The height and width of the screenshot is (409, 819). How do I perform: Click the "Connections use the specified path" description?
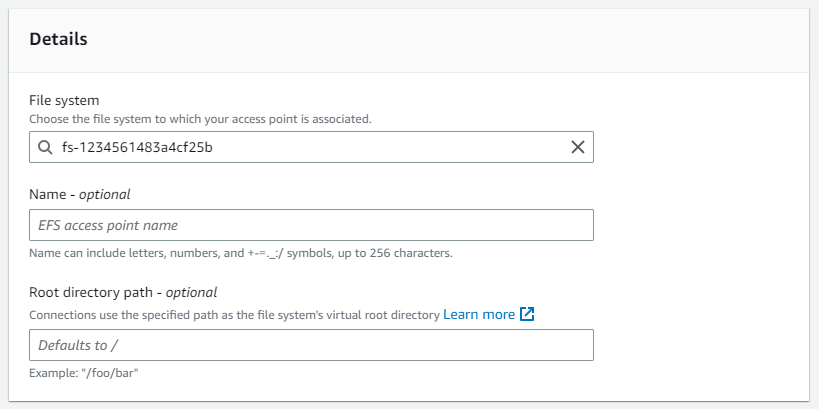pos(235,315)
